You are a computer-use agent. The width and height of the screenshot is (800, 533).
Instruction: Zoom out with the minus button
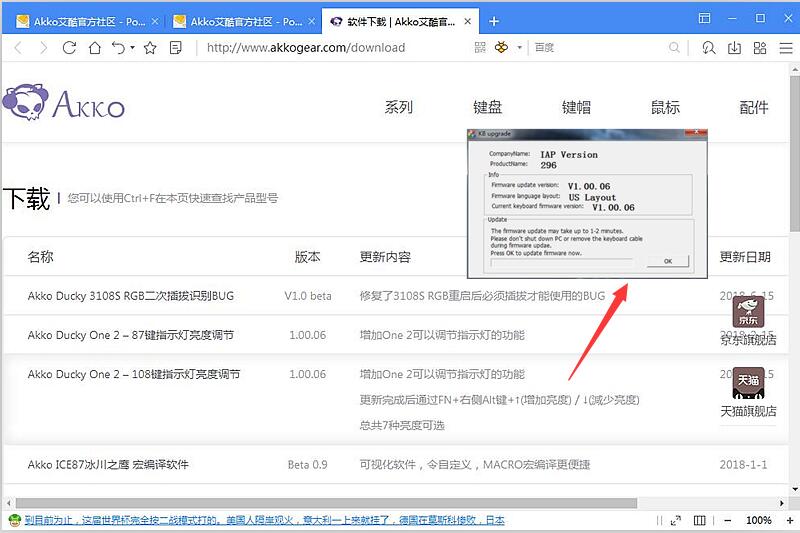tap(728, 521)
